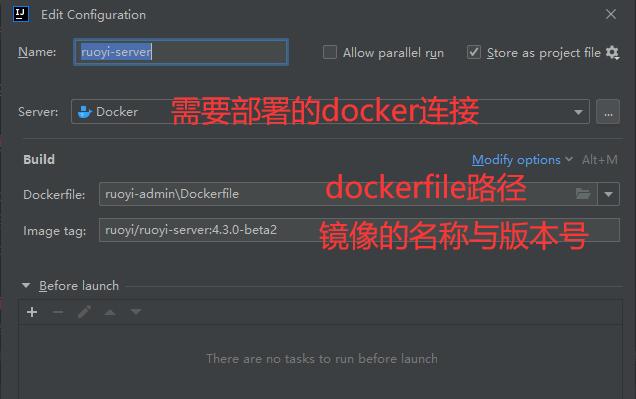Collapse the Before launch section
Image resolution: width=636 pixels, height=399 pixels.
[x=26, y=285]
